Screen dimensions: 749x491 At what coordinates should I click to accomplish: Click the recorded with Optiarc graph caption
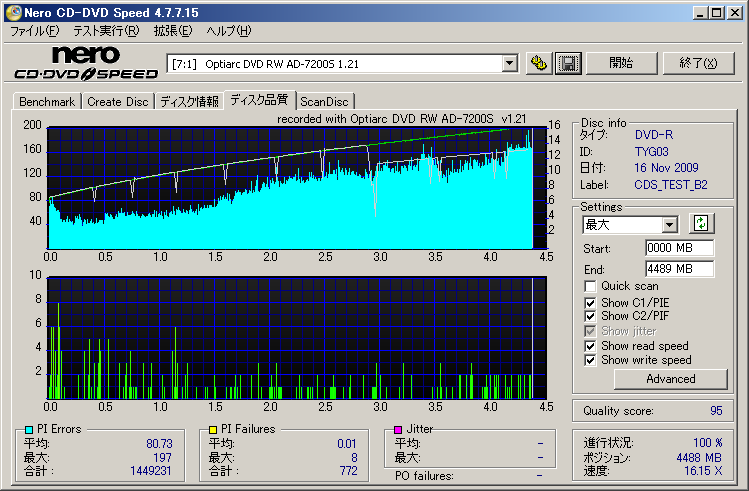pos(401,119)
